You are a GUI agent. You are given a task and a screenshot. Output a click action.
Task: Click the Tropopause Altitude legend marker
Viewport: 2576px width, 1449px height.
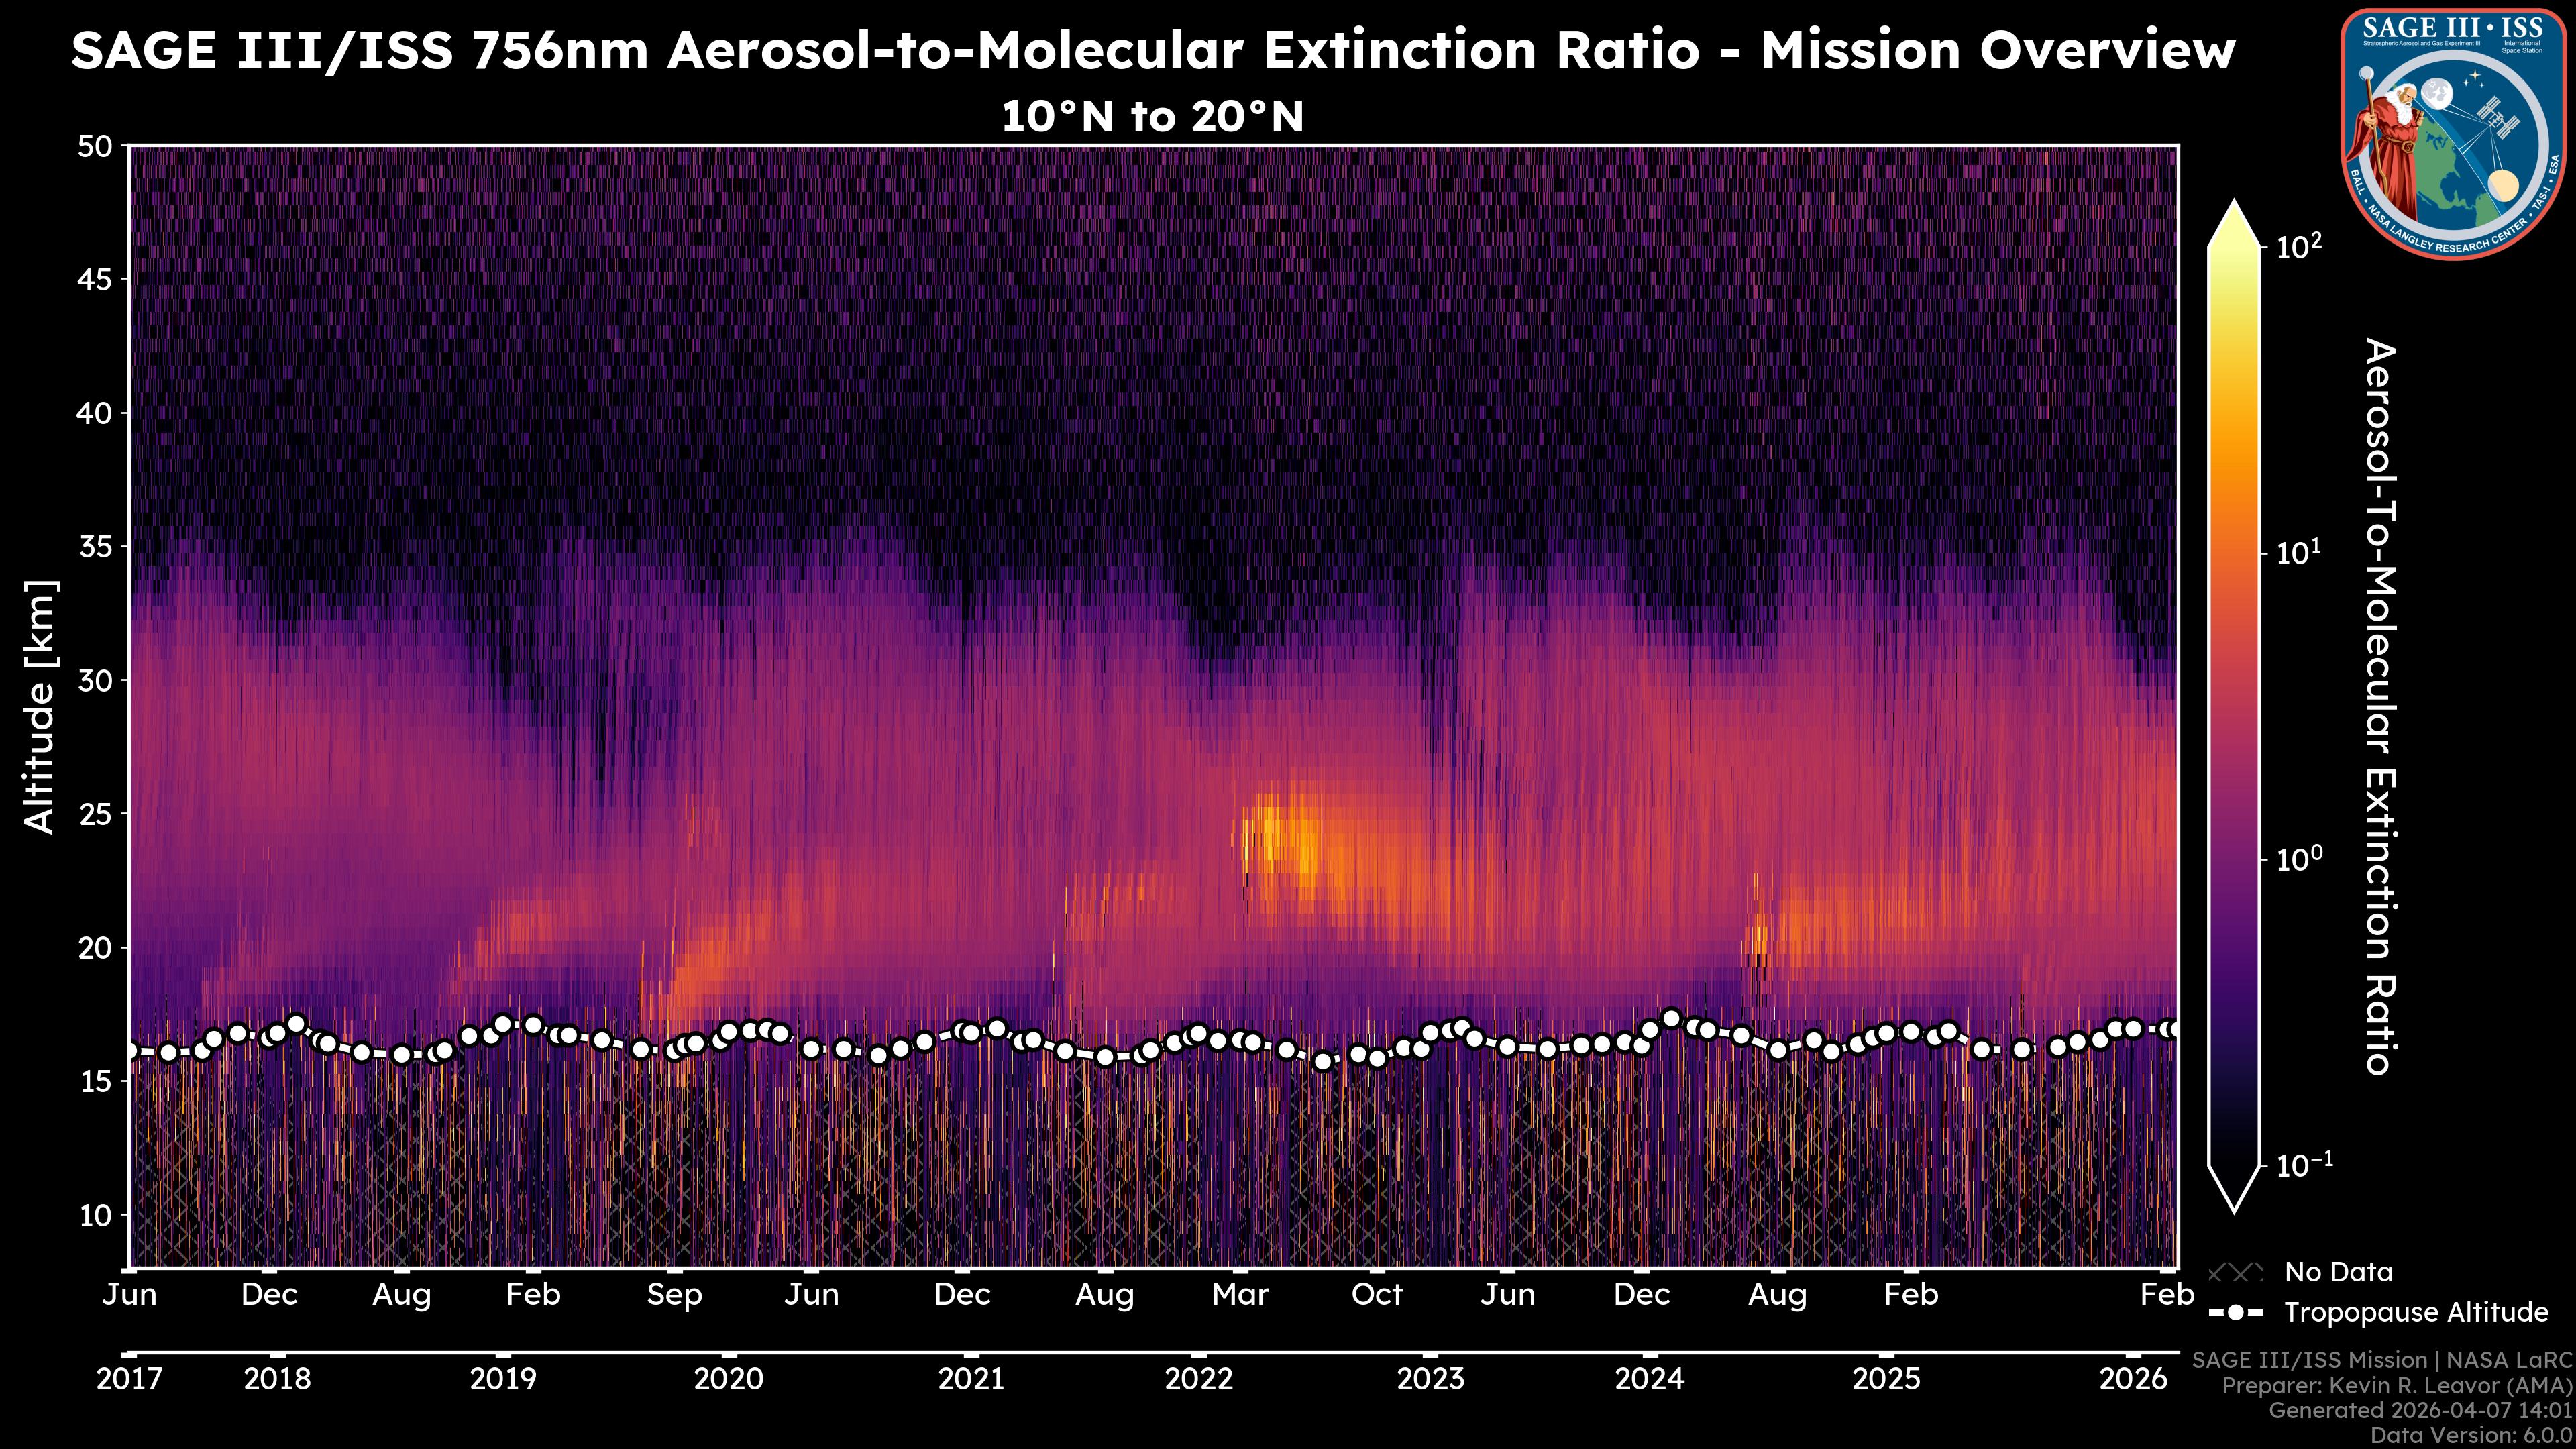tap(2235, 1312)
